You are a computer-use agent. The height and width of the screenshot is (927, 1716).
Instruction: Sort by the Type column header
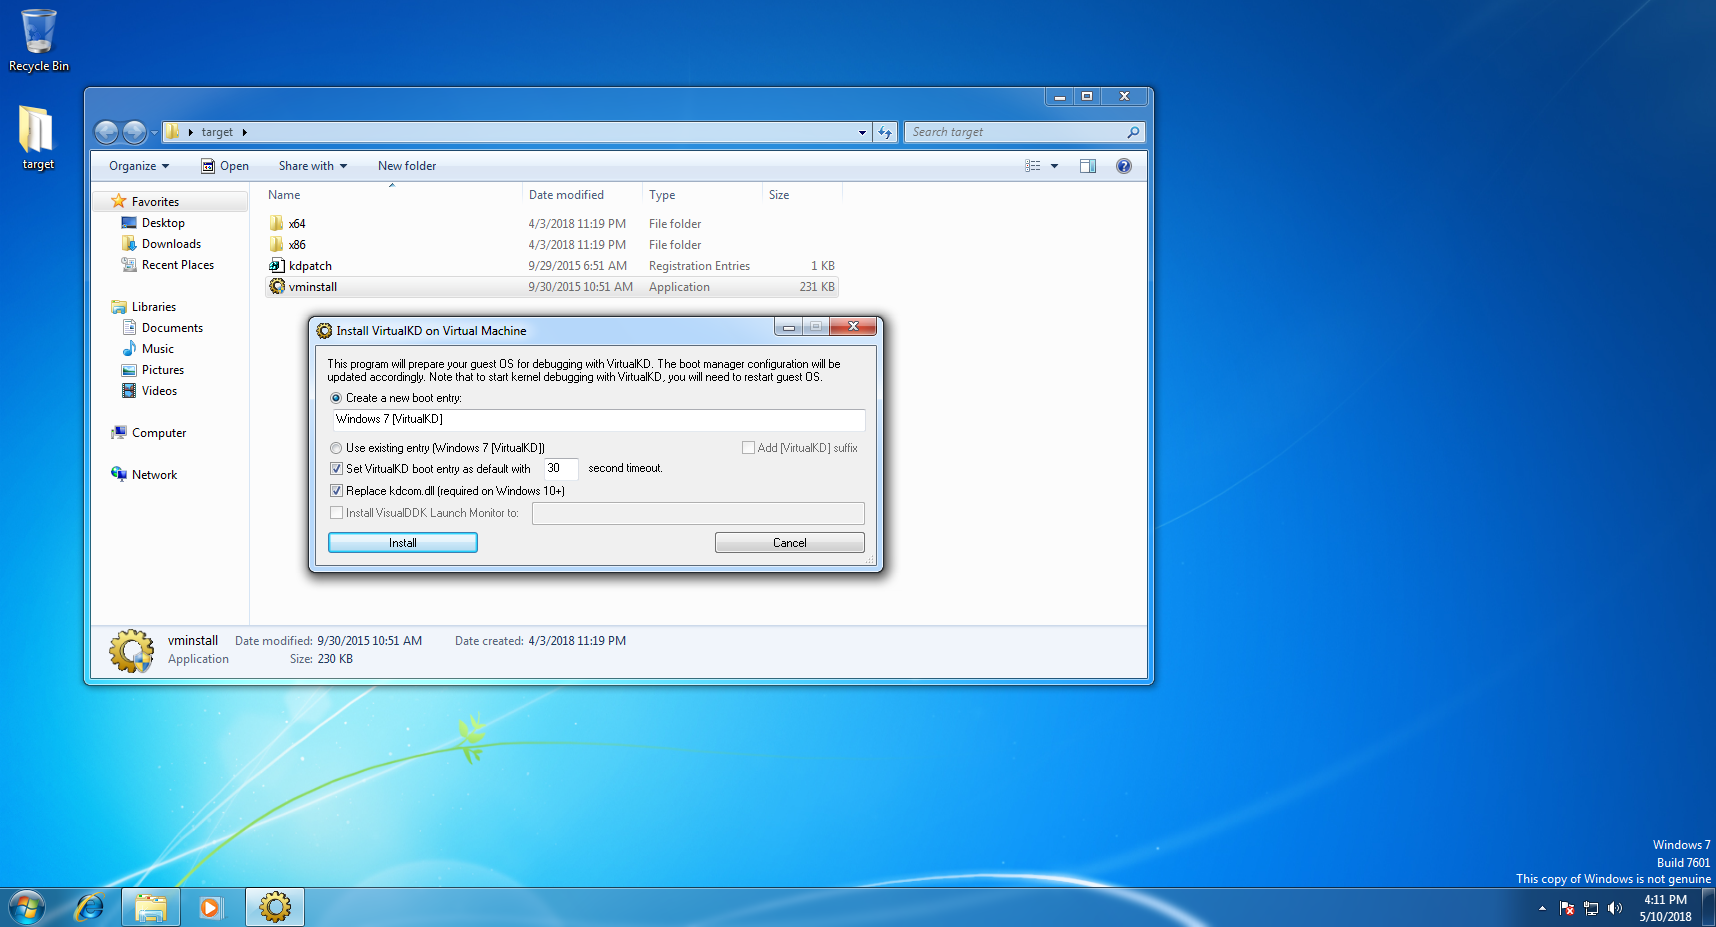point(702,195)
